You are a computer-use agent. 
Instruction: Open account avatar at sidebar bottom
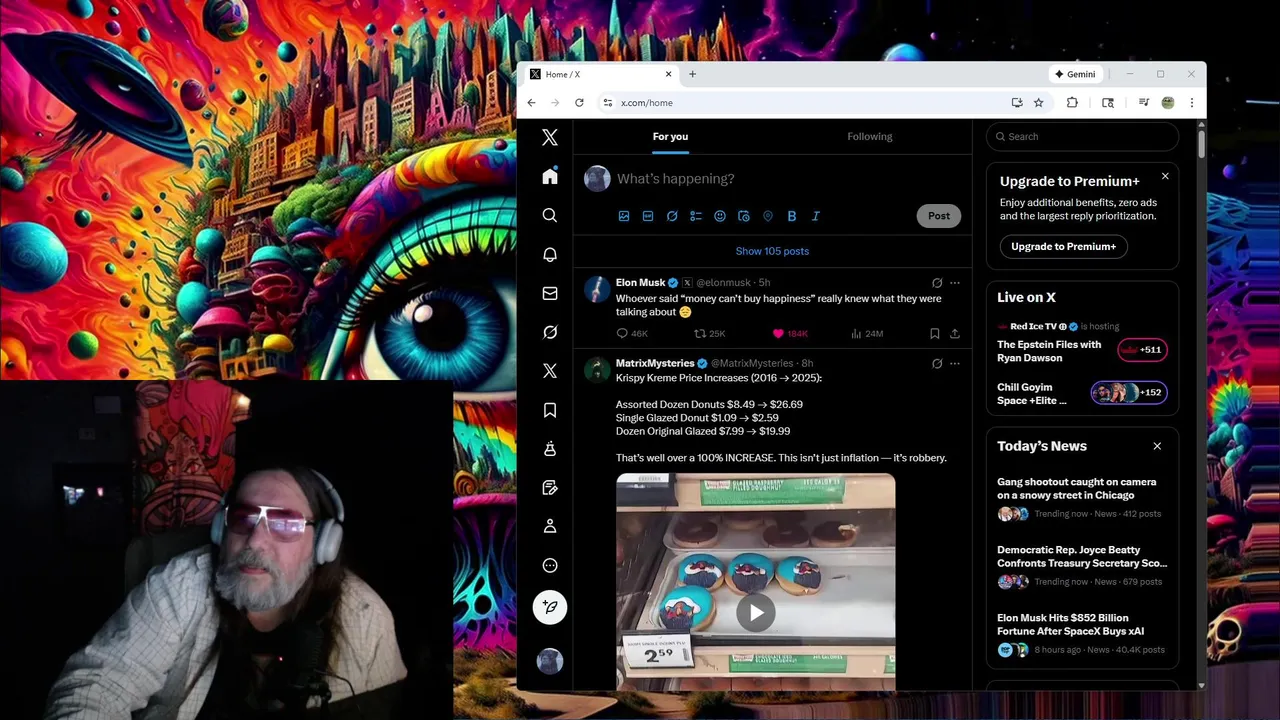(550, 661)
